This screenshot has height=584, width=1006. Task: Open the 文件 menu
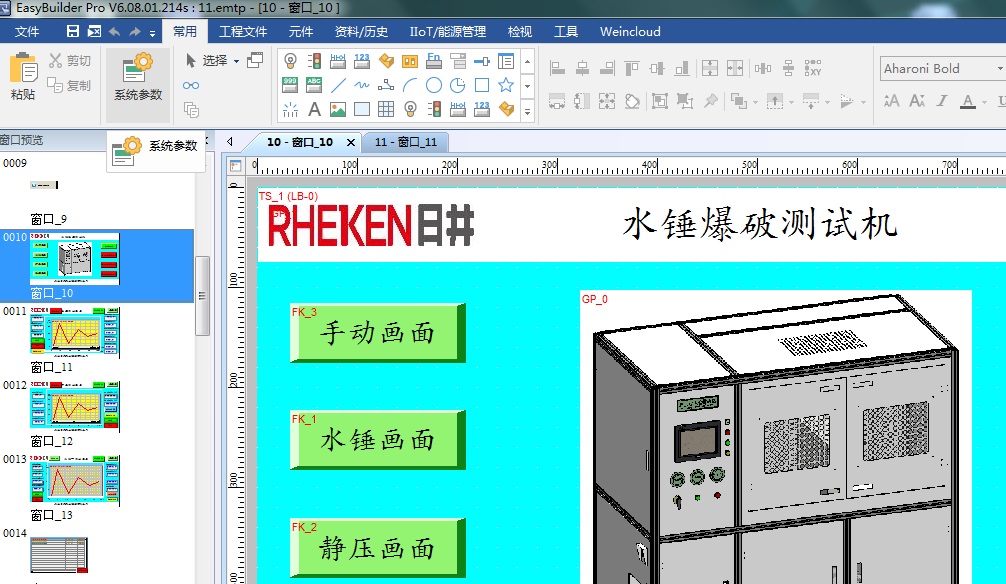coord(27,32)
